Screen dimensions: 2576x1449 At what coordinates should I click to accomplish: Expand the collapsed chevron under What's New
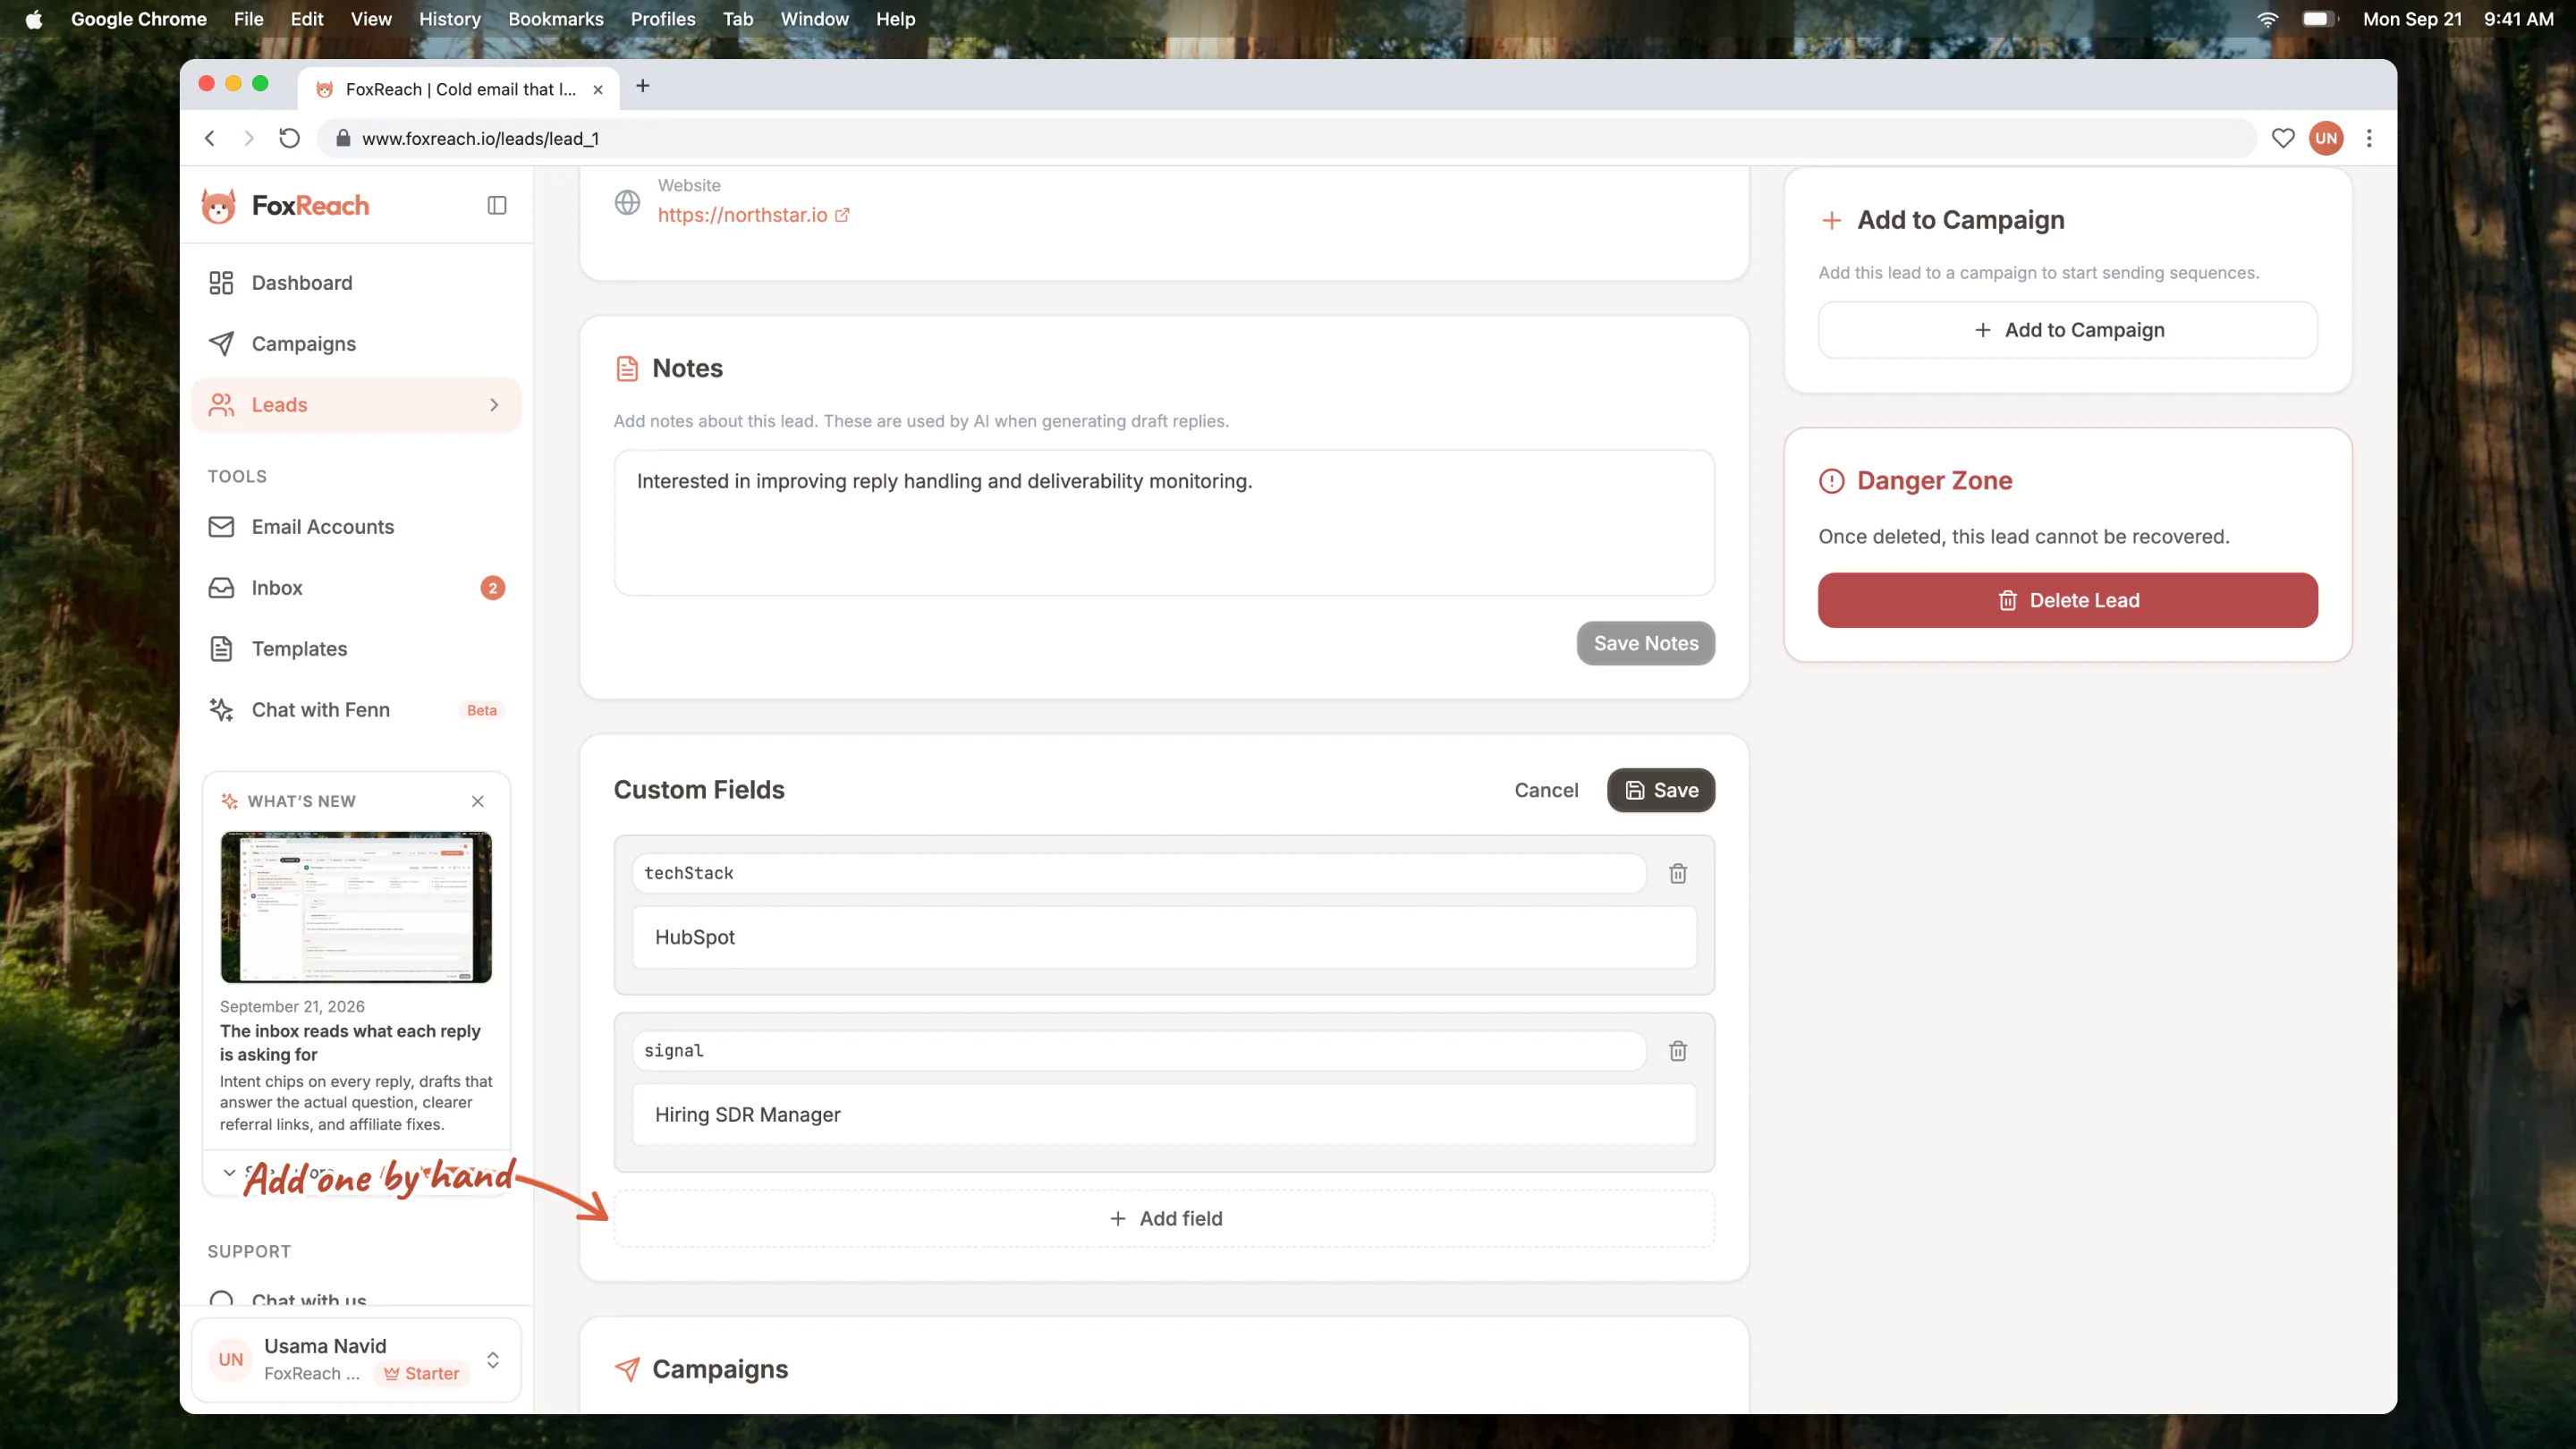pyautogui.click(x=229, y=1172)
